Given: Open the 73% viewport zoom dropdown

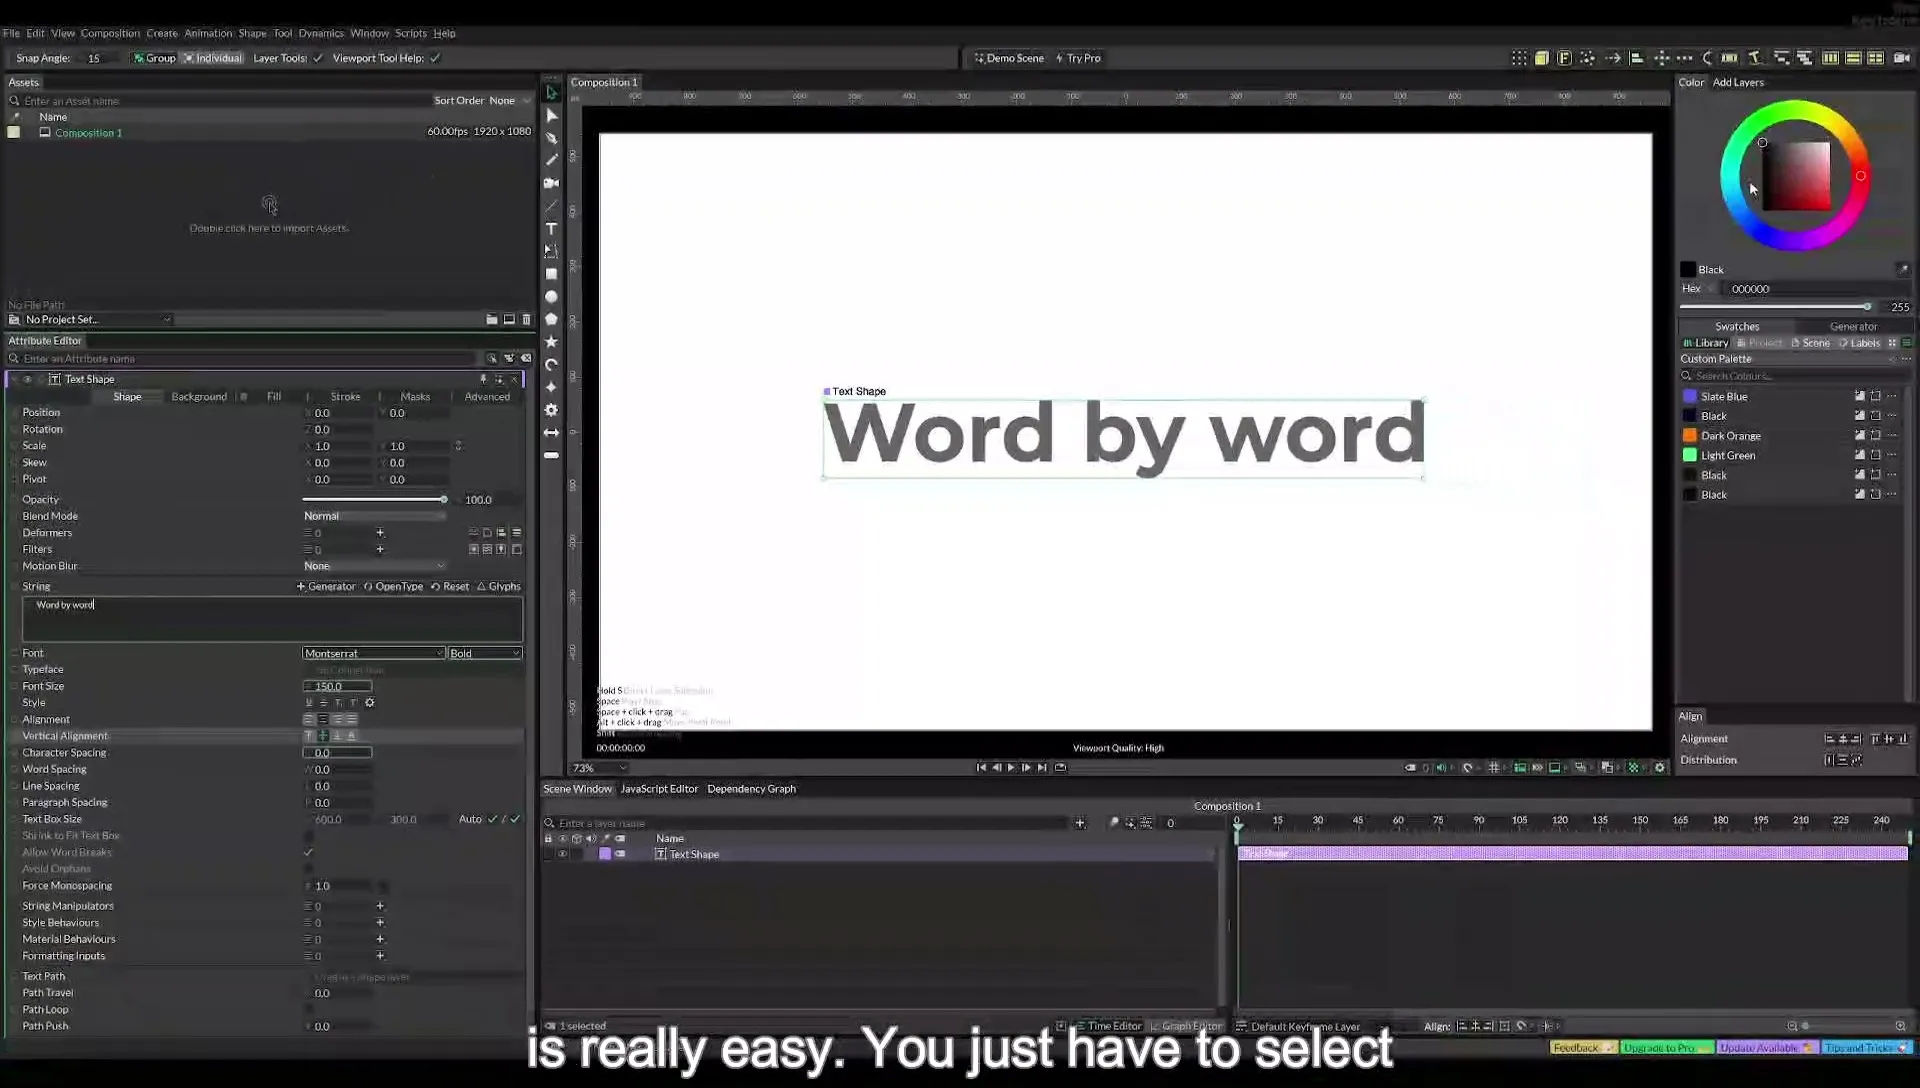Looking at the screenshot, I should click(x=599, y=768).
